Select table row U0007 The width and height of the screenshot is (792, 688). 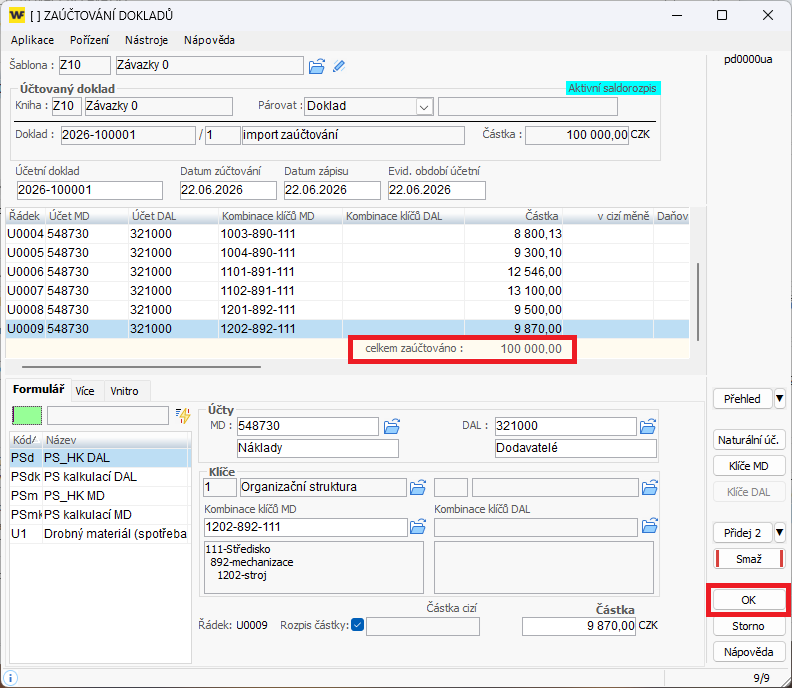point(348,291)
